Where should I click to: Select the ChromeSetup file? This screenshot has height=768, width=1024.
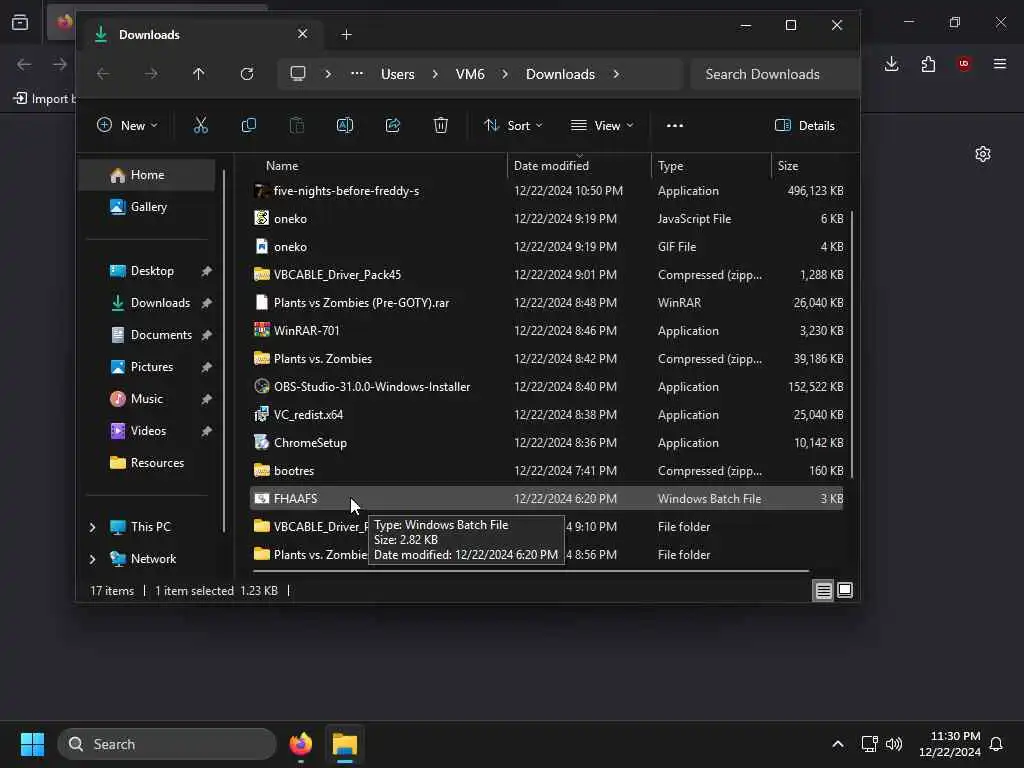547,443
